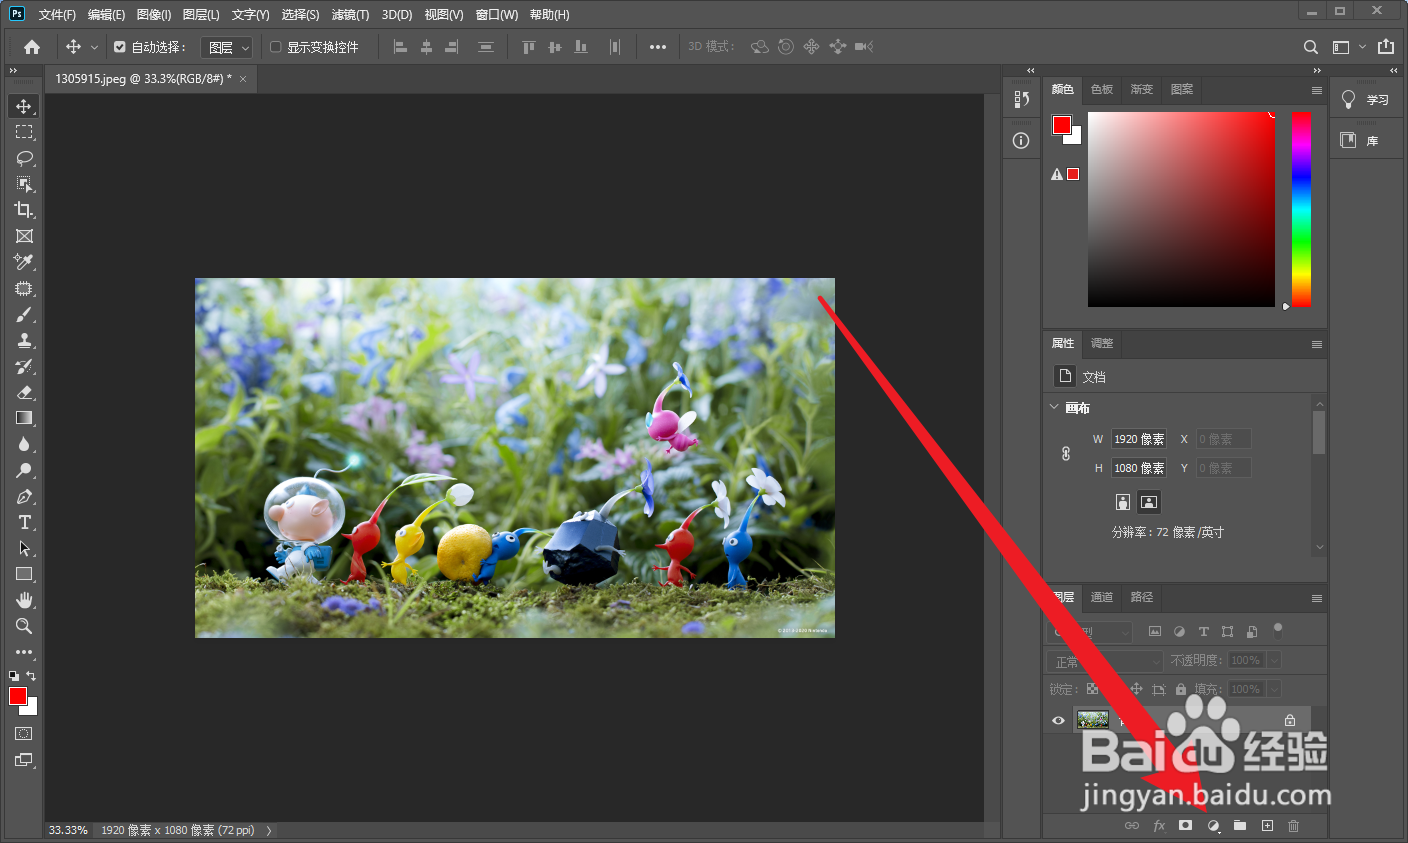The width and height of the screenshot is (1408, 843).
Task: Select the Frame tool
Action: point(24,236)
